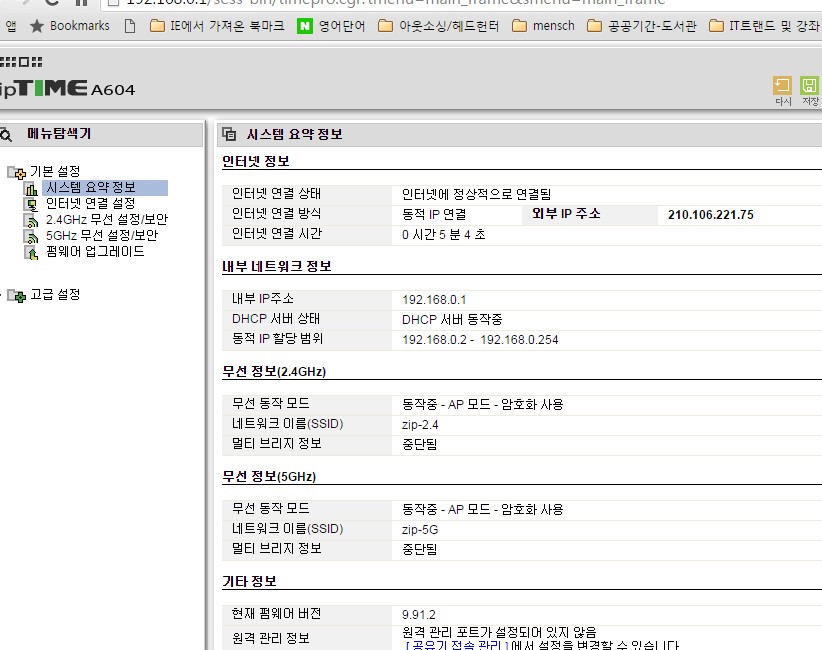Screen dimensions: 822x650
Task: Click the 시스템 요약 정보 header window icon
Action: [229, 134]
